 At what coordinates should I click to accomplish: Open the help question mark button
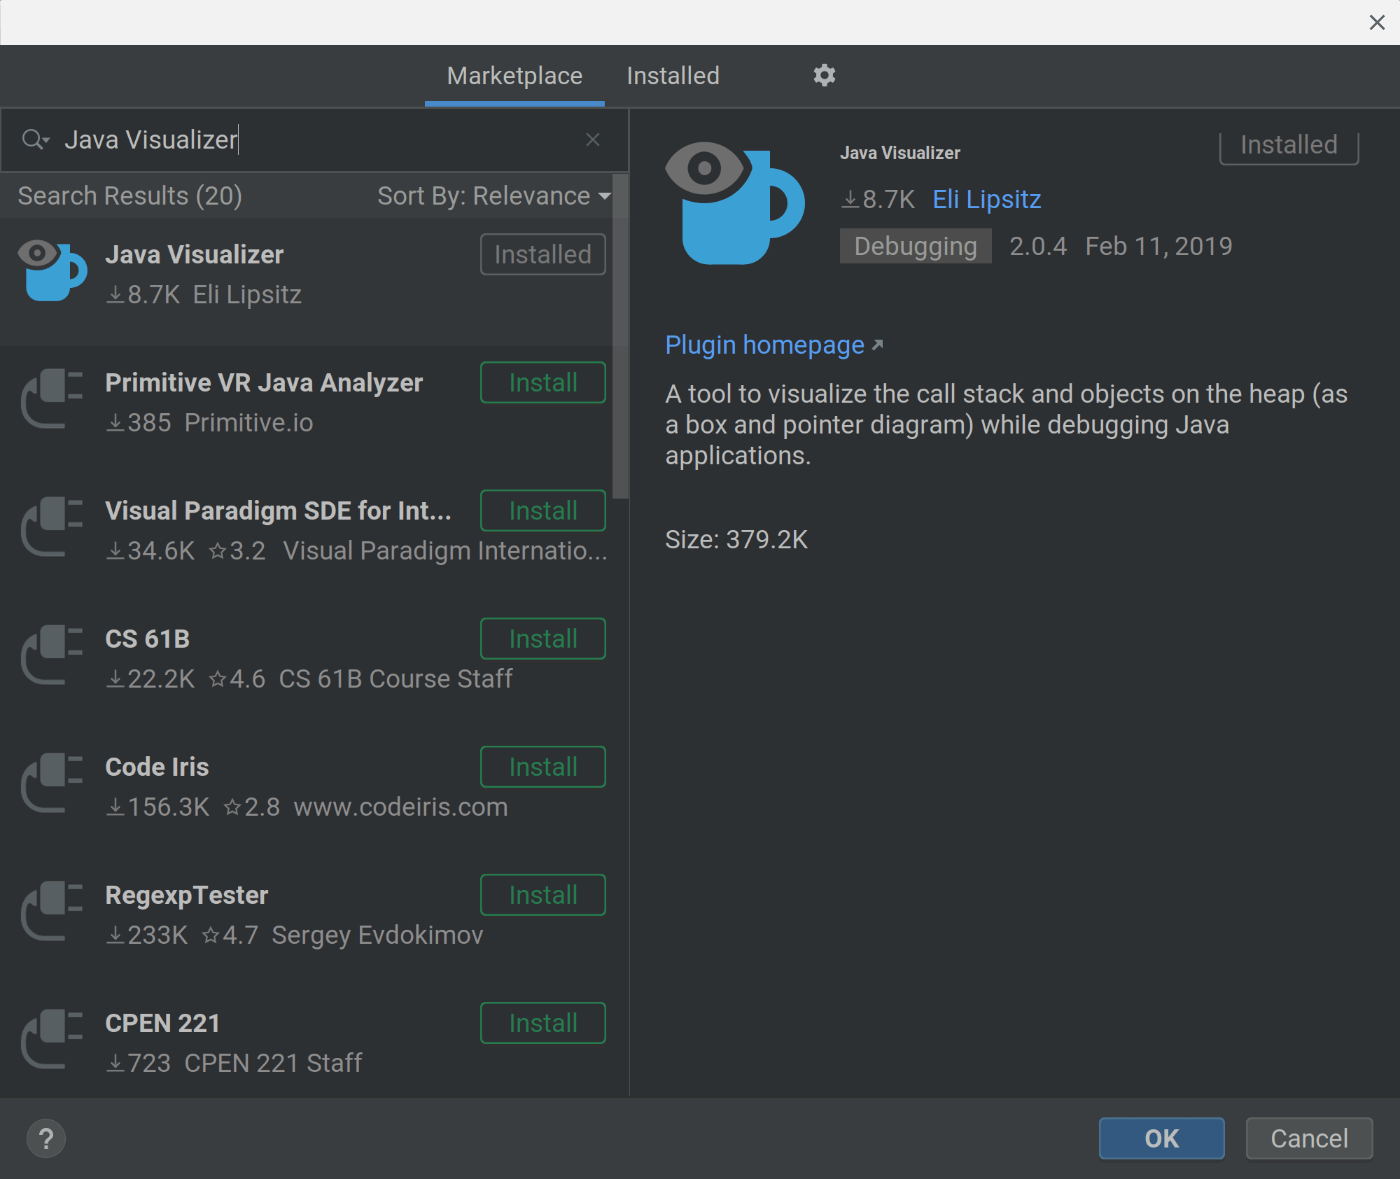(x=46, y=1138)
